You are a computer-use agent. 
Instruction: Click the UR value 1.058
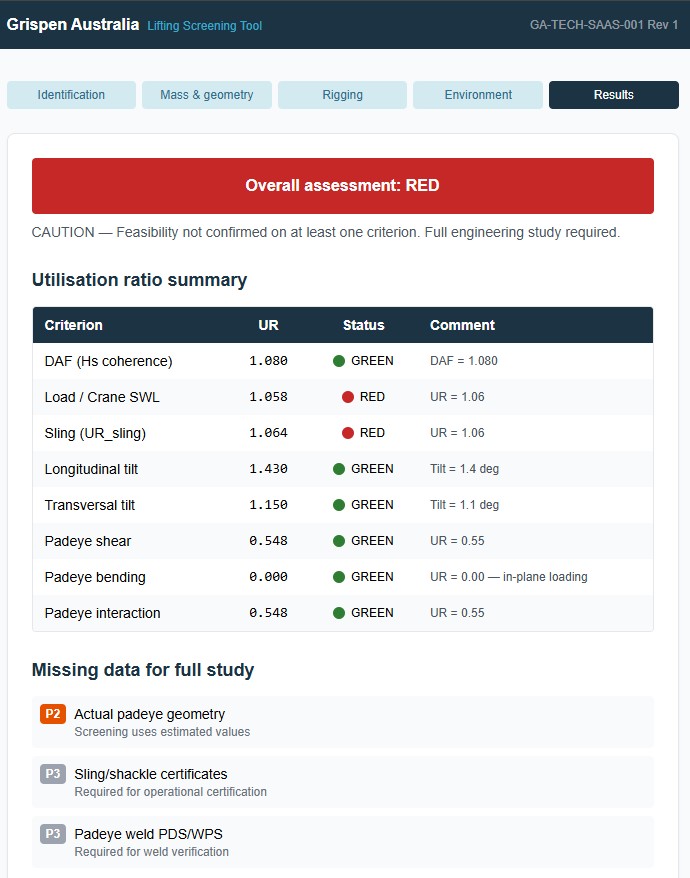[268, 397]
